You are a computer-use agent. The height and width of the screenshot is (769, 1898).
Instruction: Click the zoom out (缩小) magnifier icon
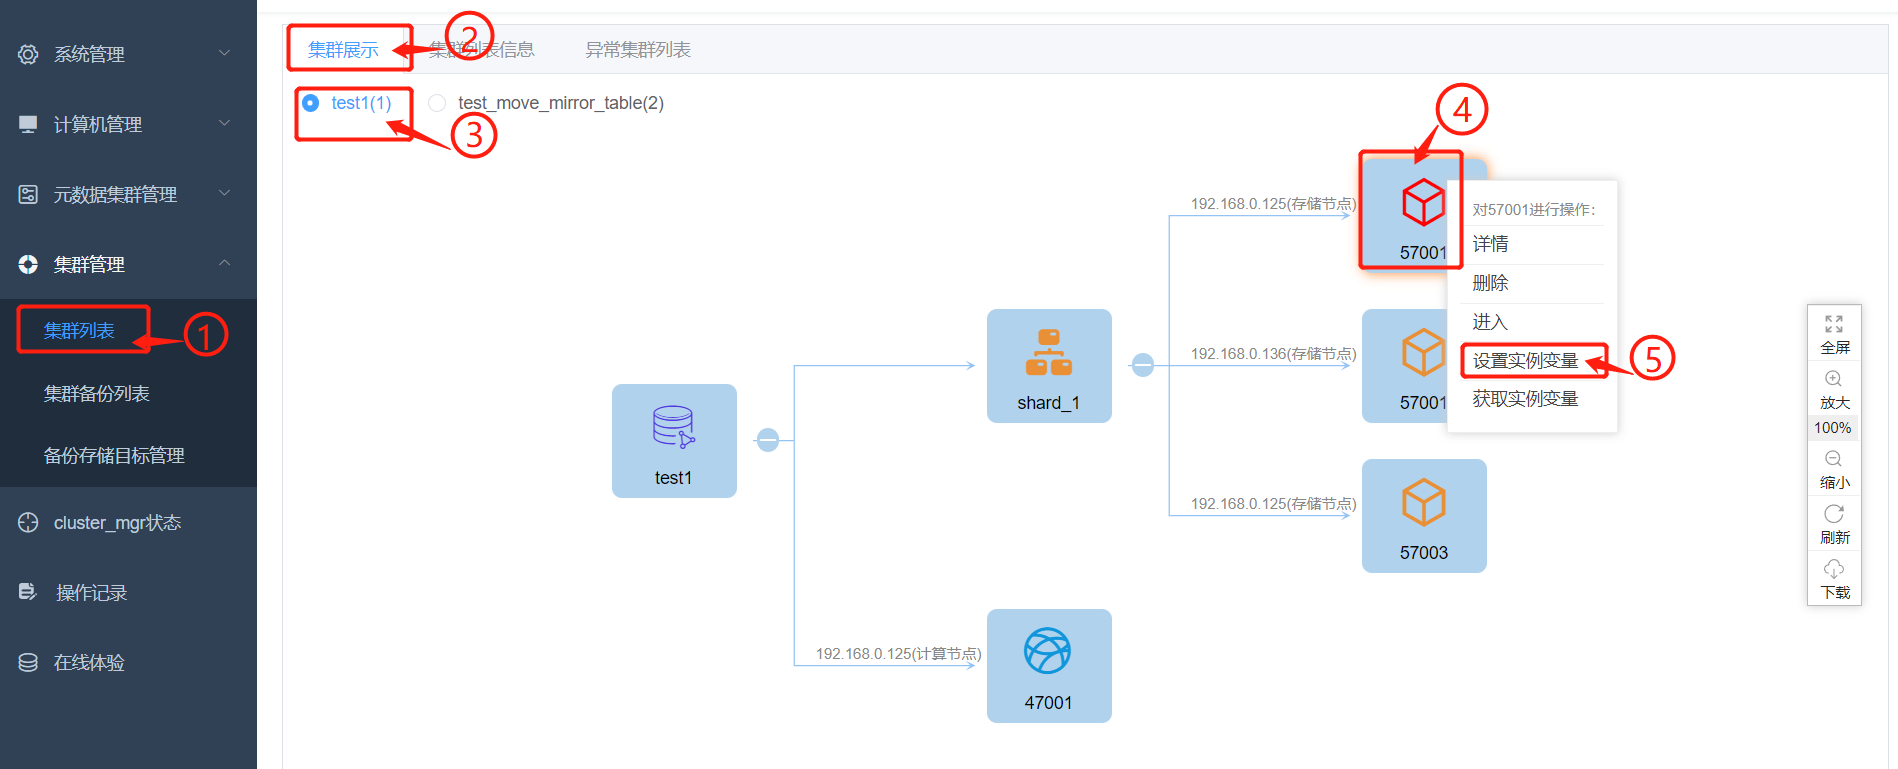point(1833,459)
